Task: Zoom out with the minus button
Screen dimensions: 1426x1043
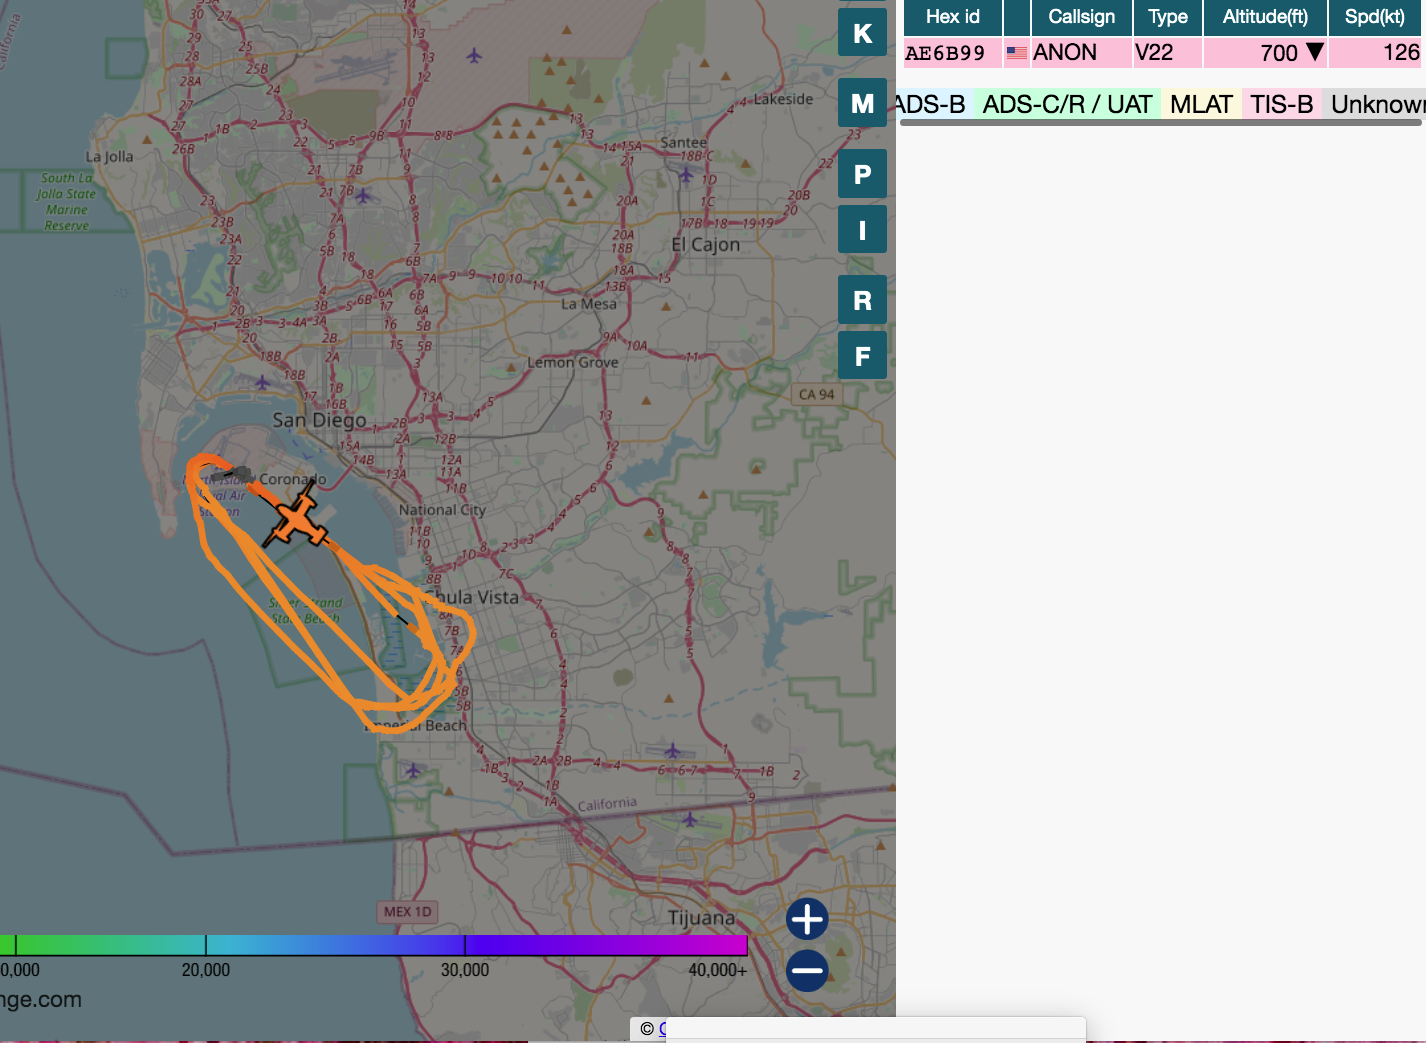Action: (x=807, y=970)
